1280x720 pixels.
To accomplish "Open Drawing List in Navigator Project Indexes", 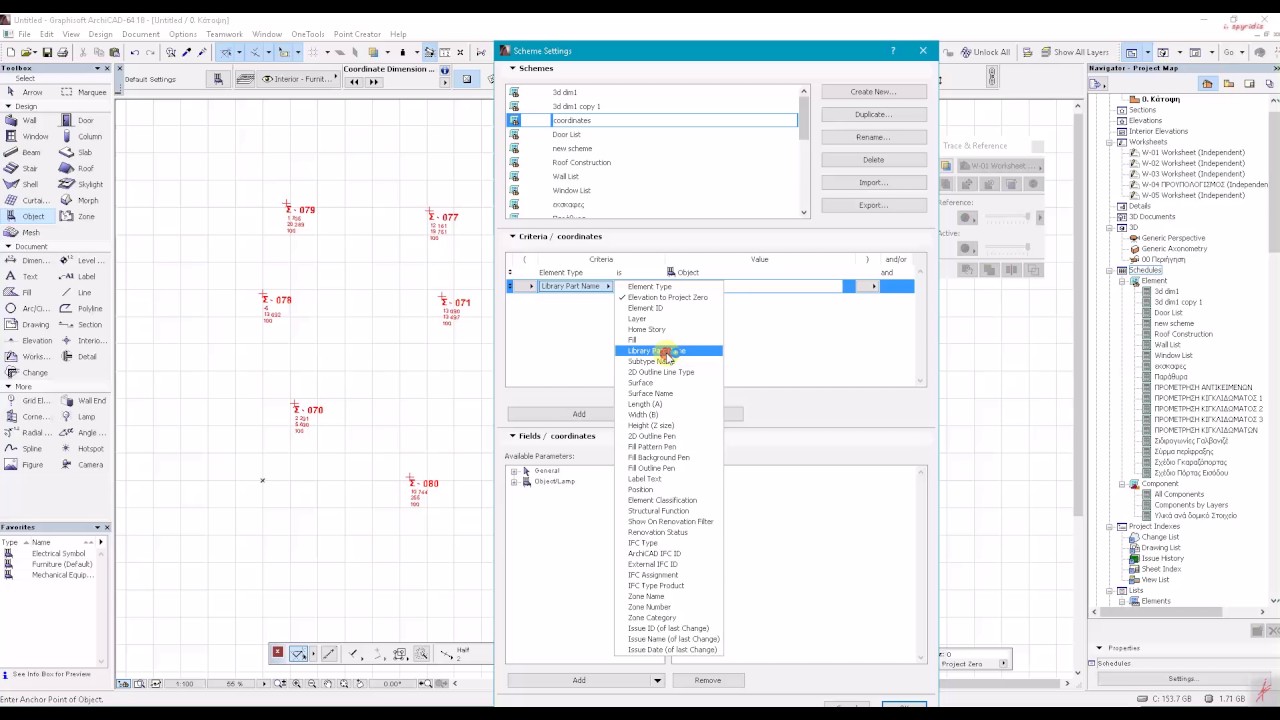I will [x=1160, y=548].
